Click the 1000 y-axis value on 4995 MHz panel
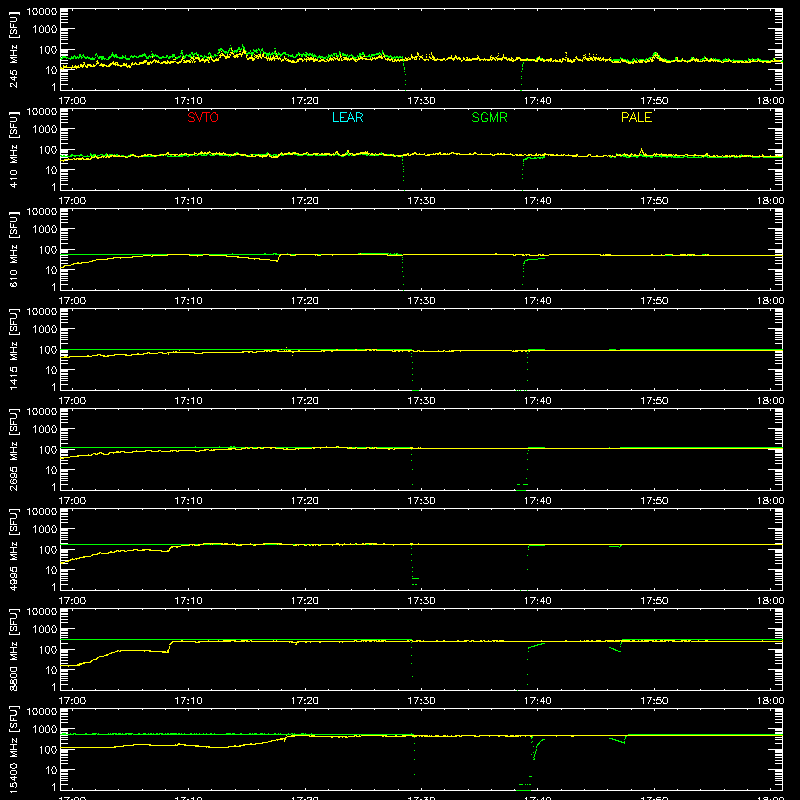 45,530
